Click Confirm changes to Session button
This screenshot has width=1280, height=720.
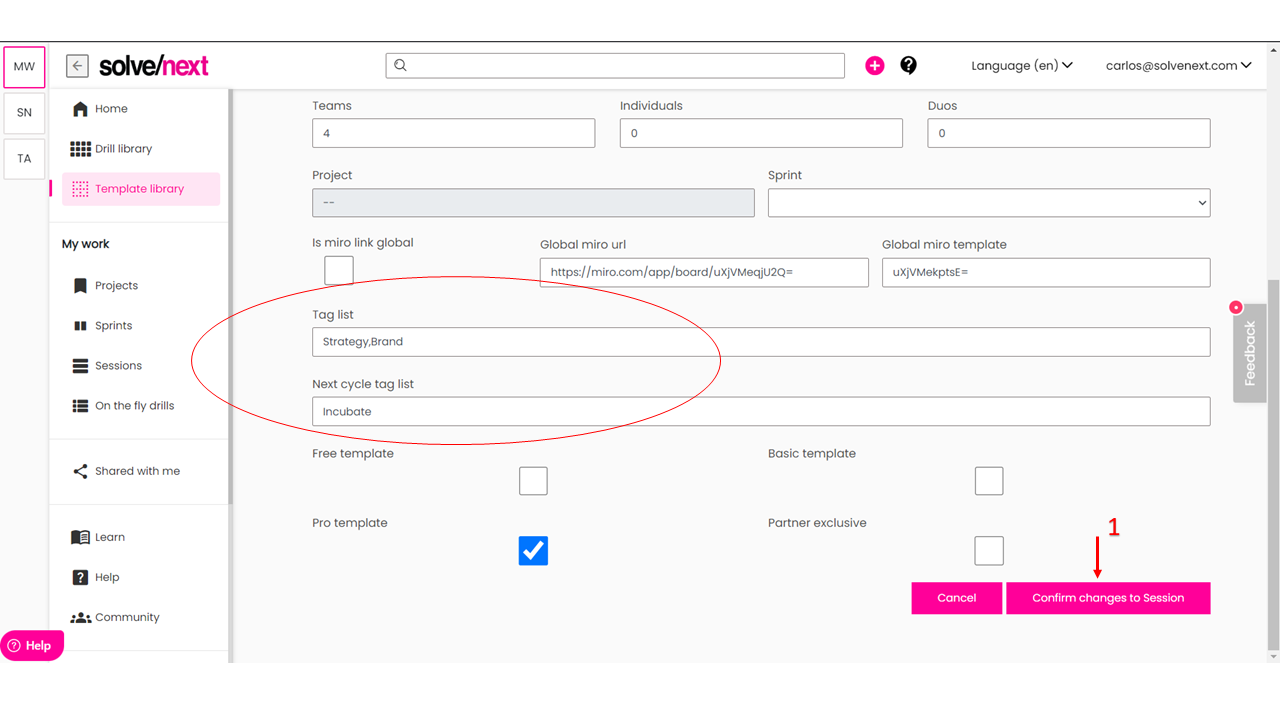pos(1108,598)
